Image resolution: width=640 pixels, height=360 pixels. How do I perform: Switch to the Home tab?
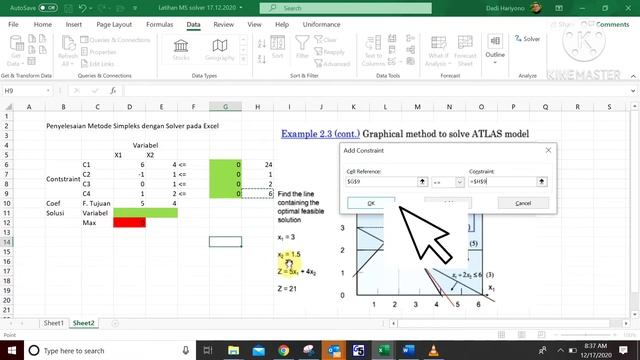tap(42, 24)
